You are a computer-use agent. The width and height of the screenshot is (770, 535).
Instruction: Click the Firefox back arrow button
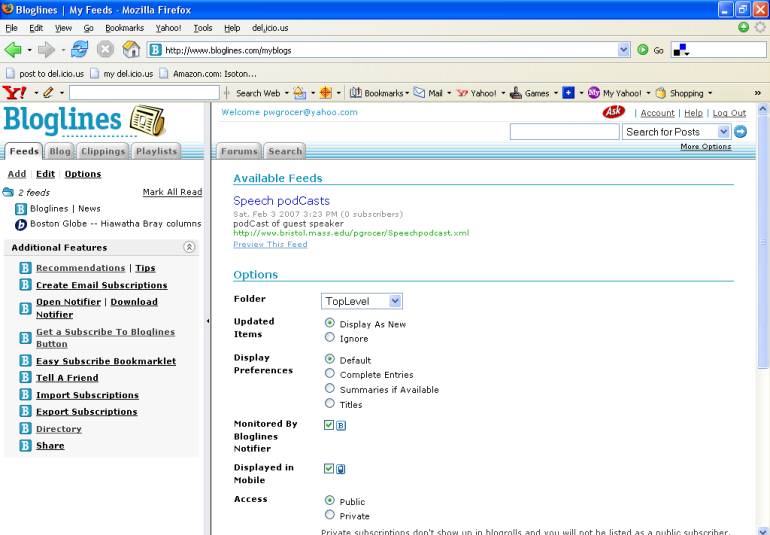pos(13,50)
